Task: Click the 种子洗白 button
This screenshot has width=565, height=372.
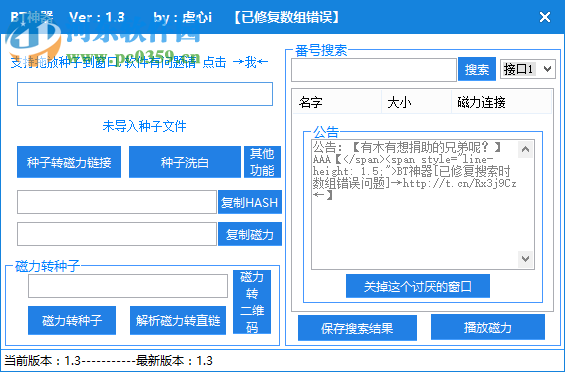Action: 185,162
